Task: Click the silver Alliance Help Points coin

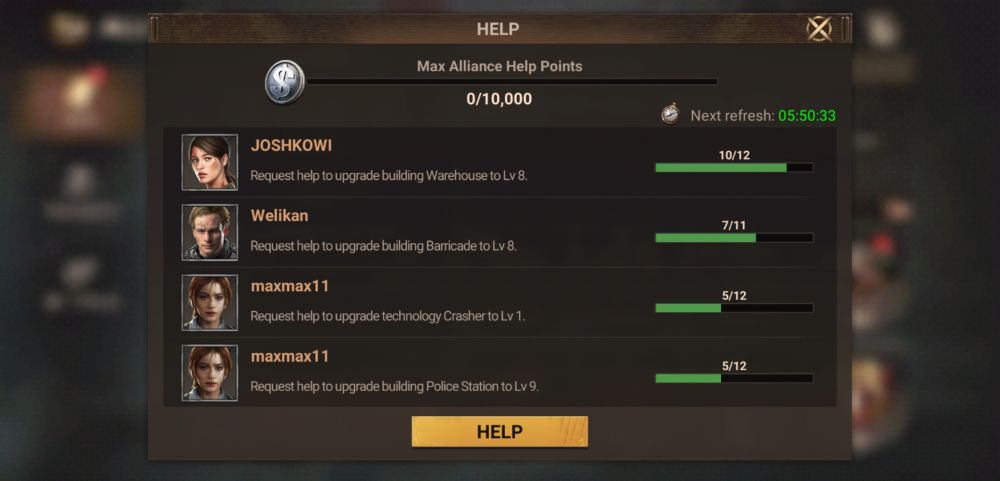Action: click(284, 82)
